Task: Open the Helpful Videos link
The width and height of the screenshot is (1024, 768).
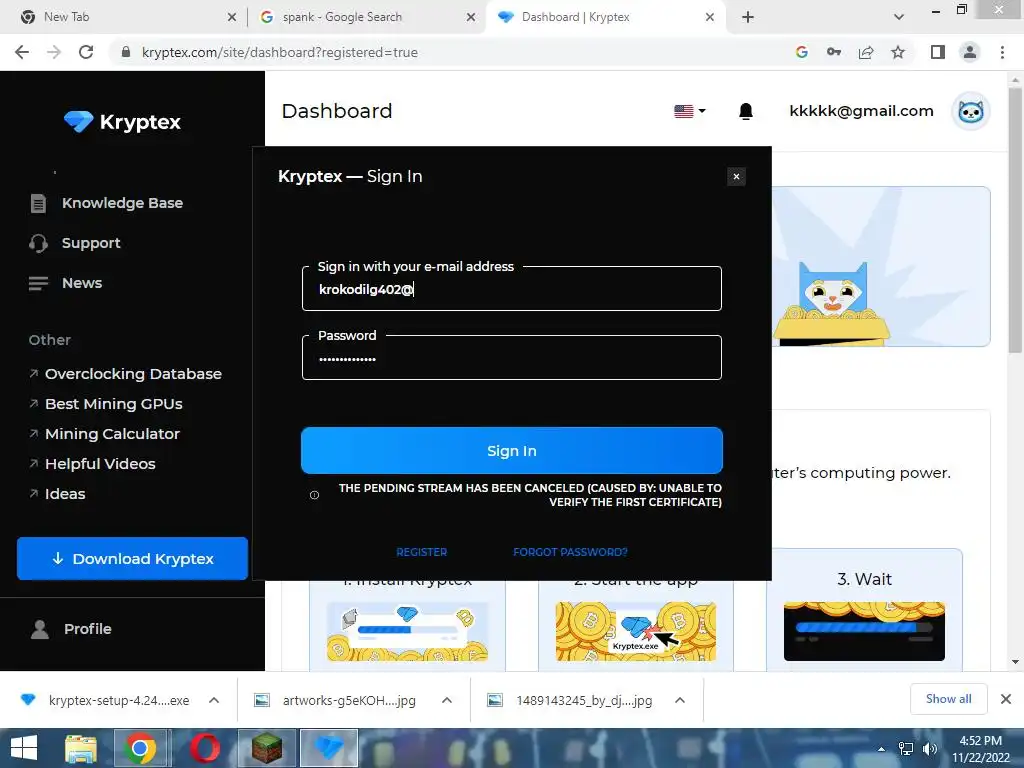Action: (100, 464)
